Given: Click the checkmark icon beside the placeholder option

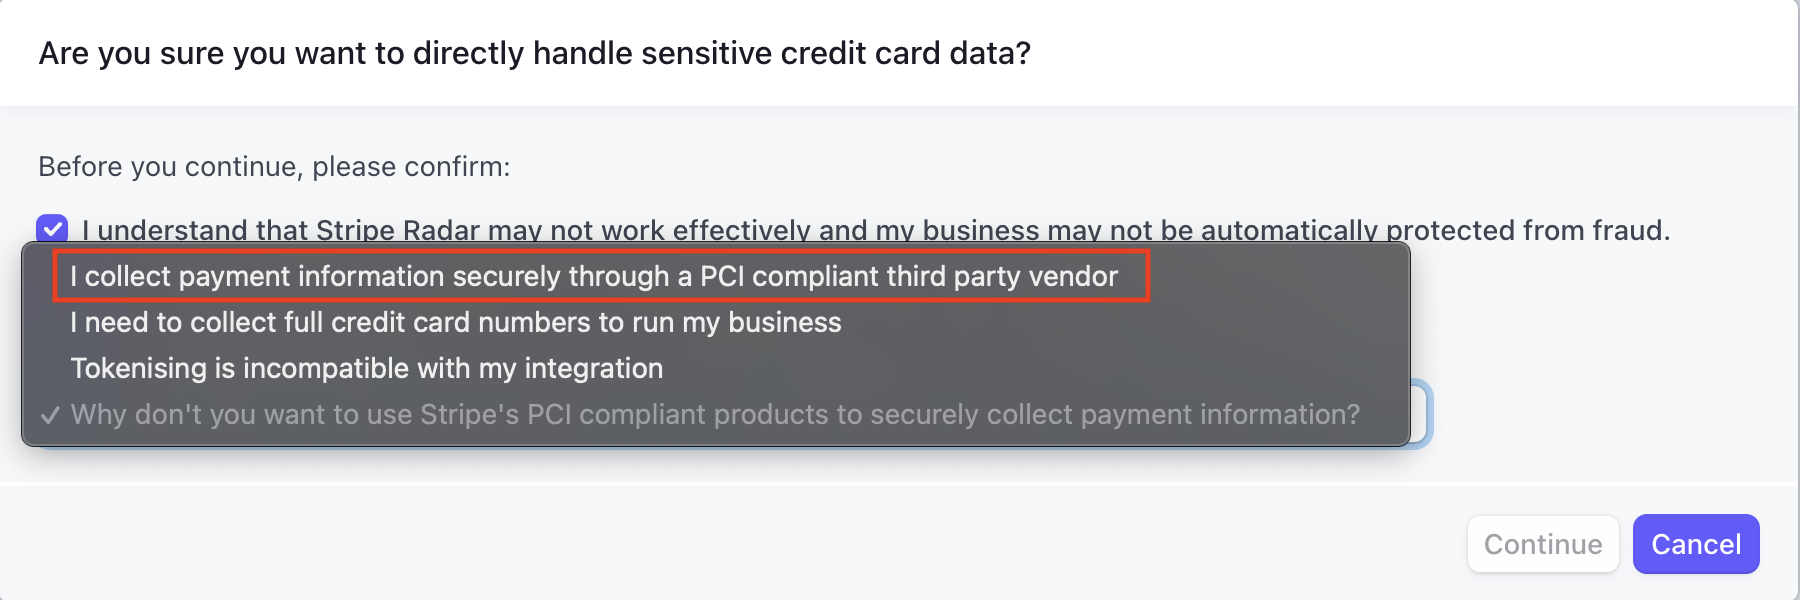Looking at the screenshot, I should pos(50,415).
